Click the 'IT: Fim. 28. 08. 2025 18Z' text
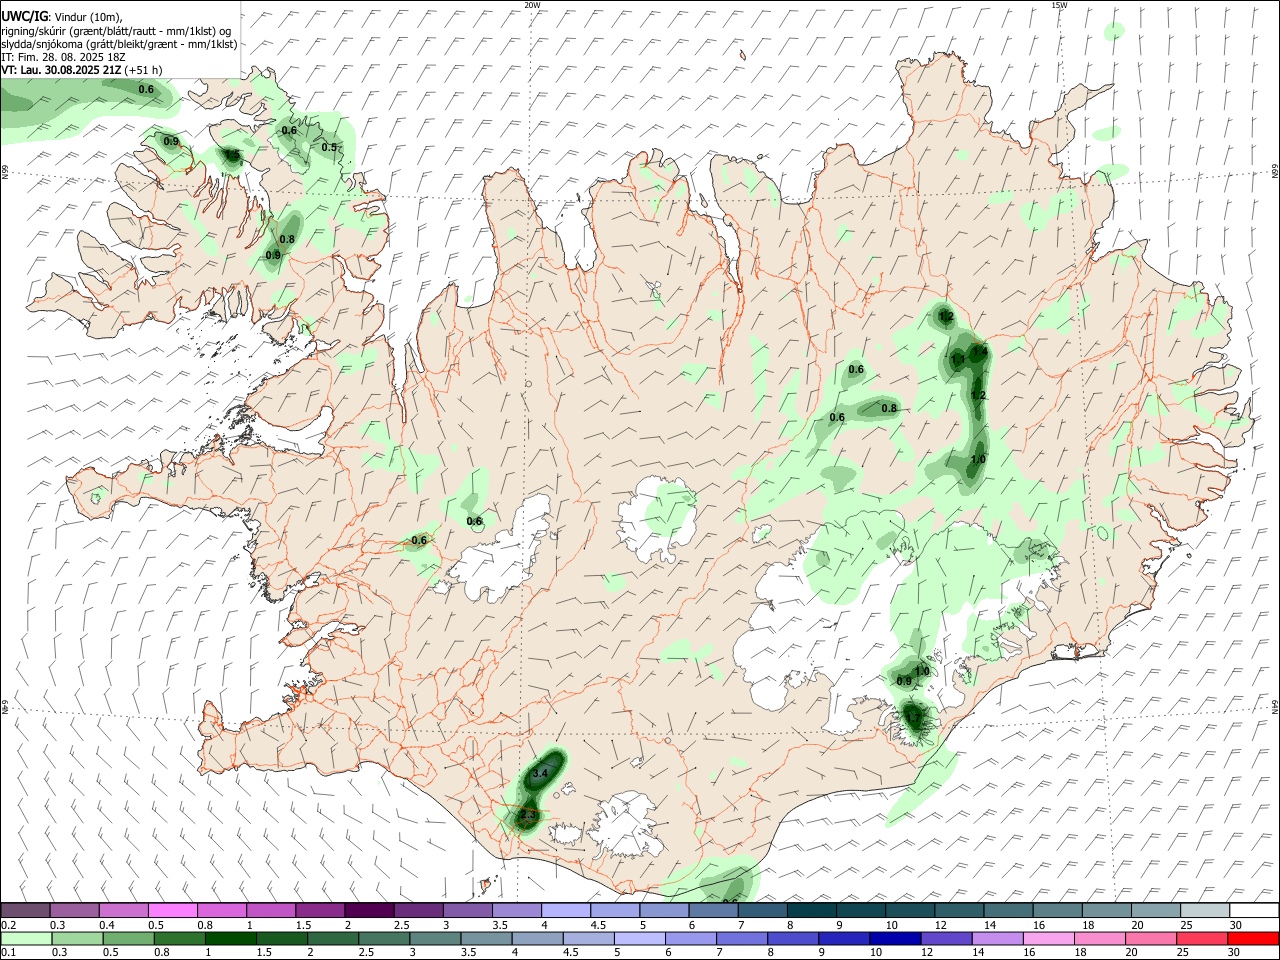The width and height of the screenshot is (1280, 960). pos(63,57)
